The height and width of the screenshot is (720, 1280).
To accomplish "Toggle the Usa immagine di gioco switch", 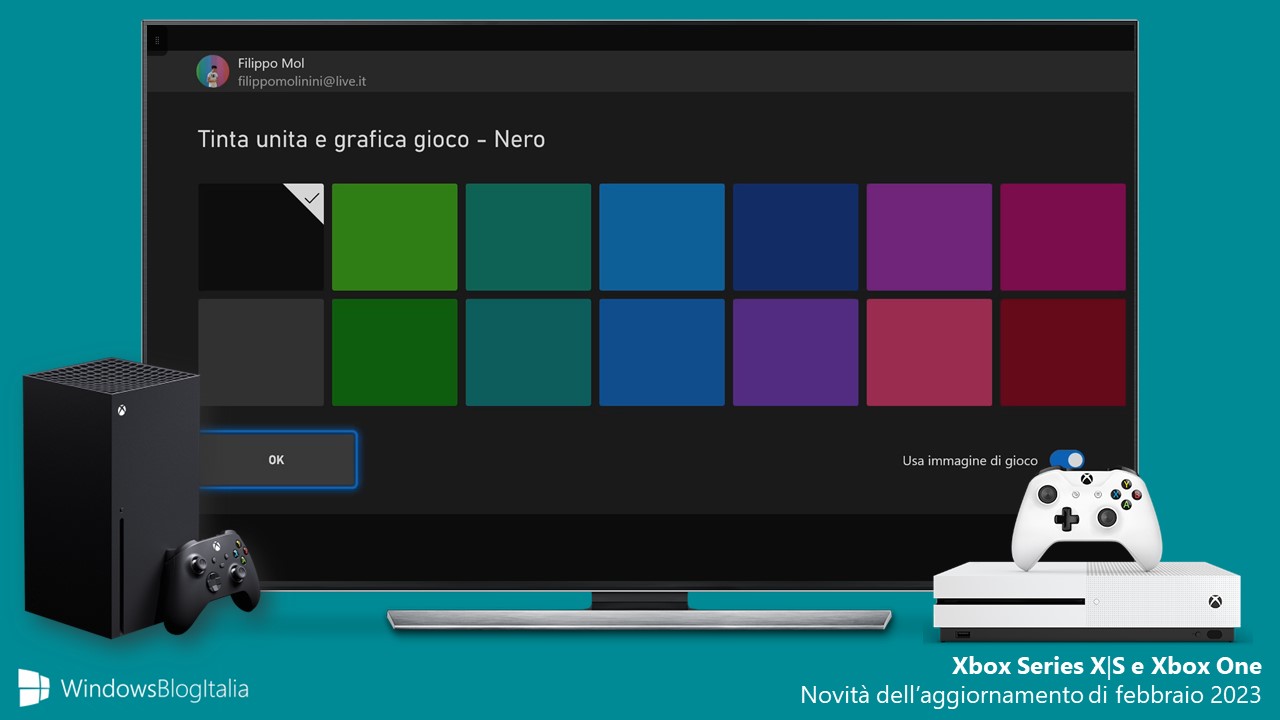I will point(1067,460).
